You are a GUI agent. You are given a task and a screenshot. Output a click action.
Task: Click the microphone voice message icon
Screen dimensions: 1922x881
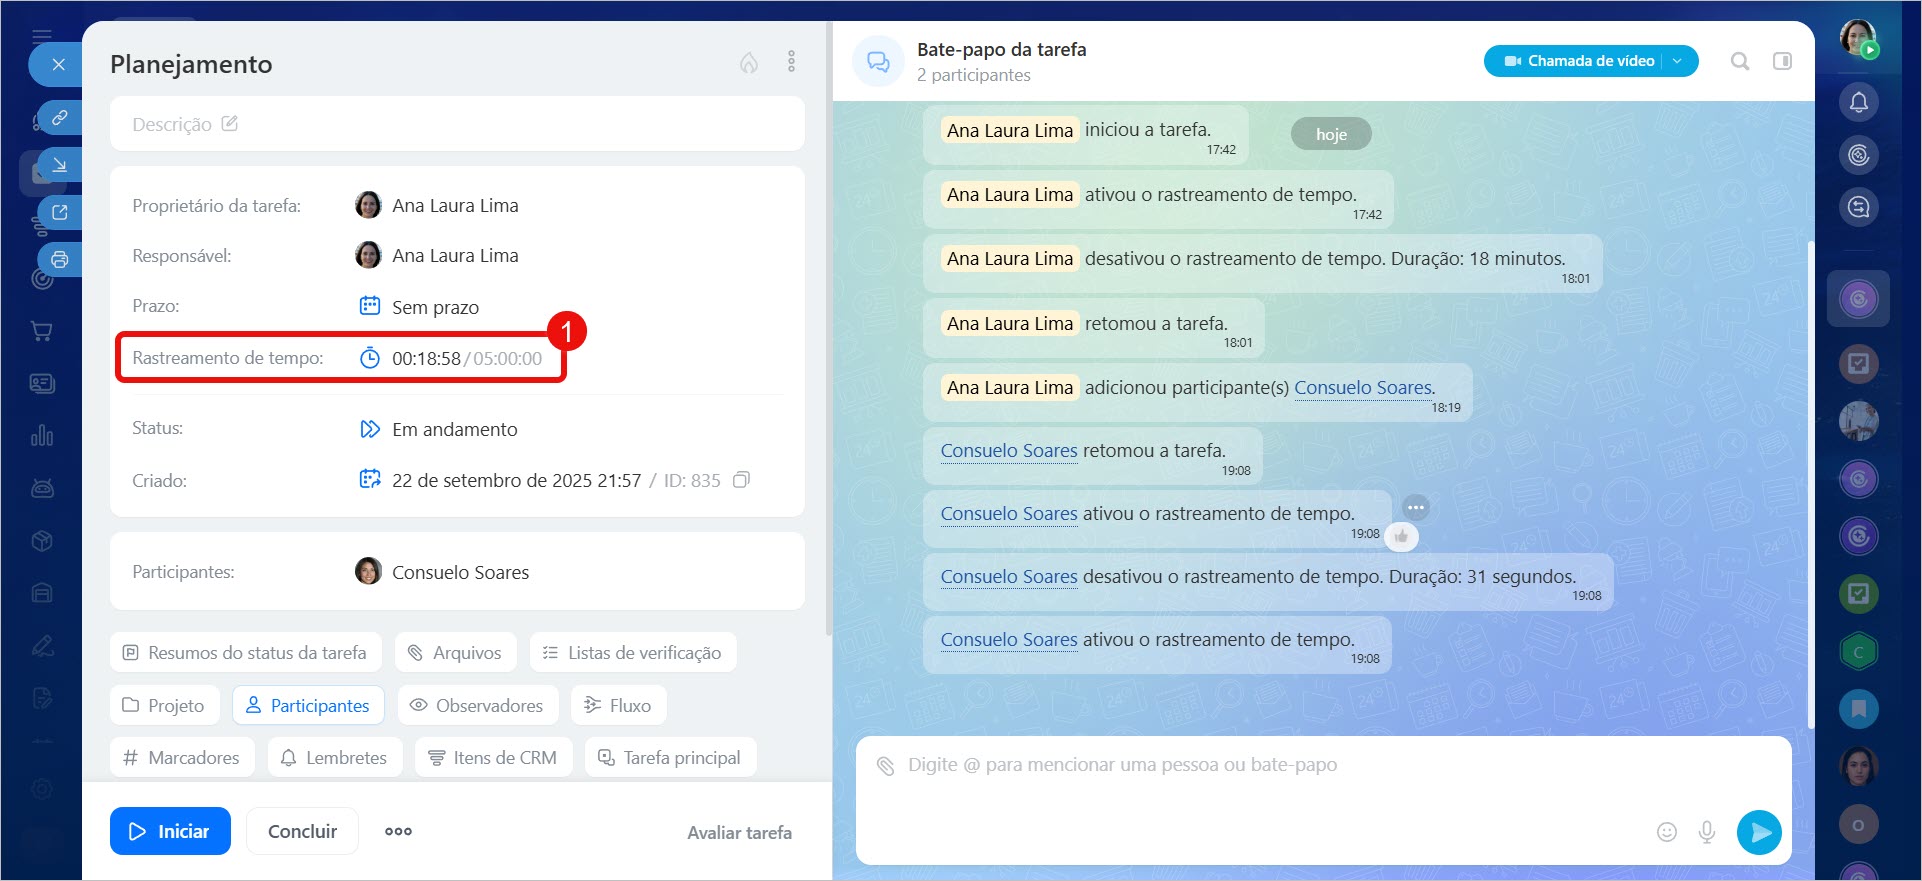click(1707, 832)
